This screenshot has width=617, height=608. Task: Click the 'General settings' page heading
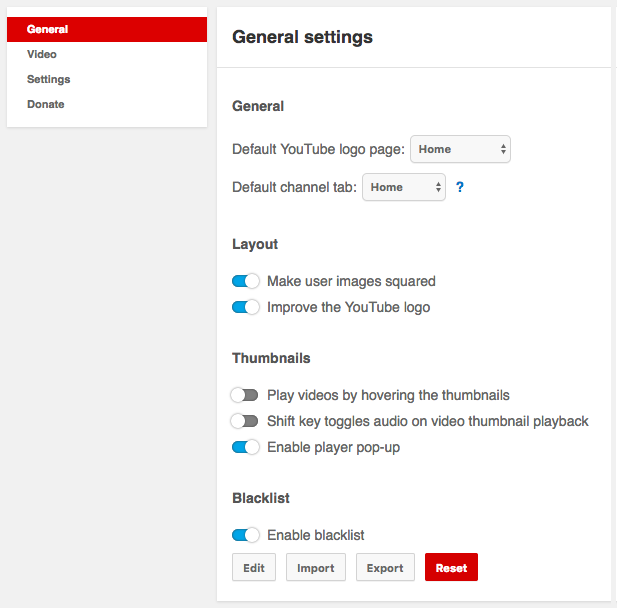[x=302, y=37]
